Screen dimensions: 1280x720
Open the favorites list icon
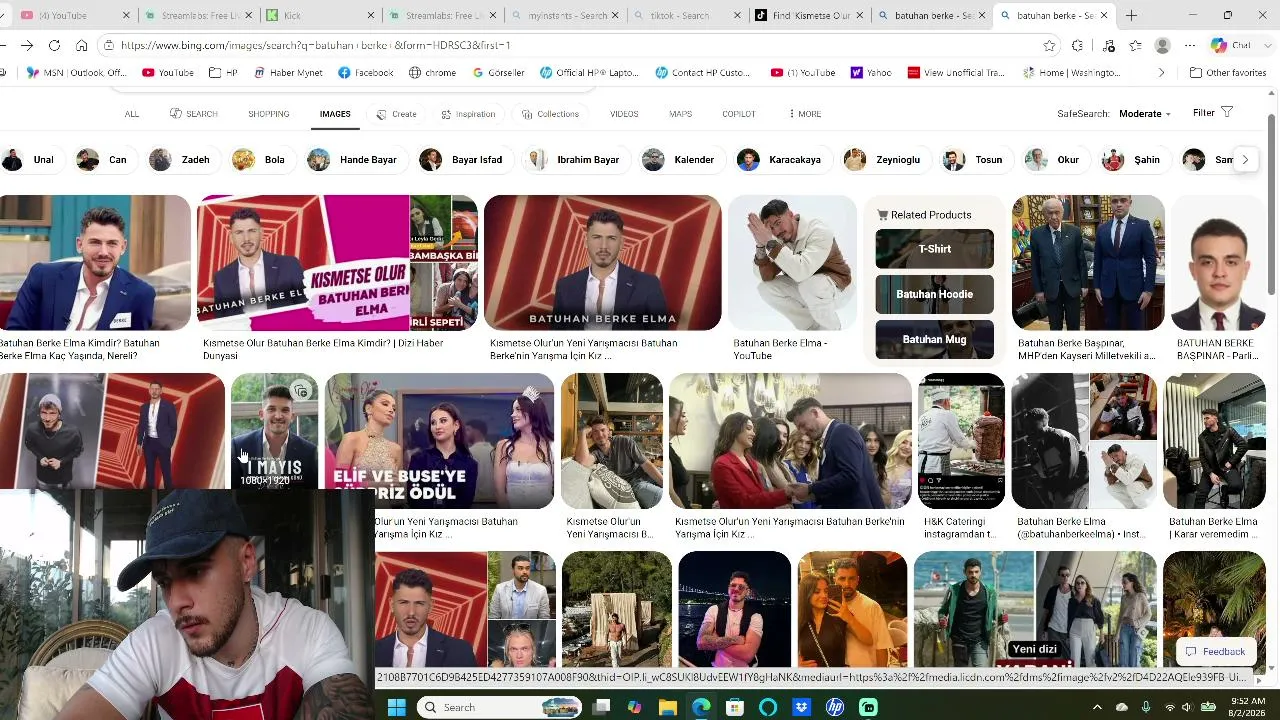tap(1135, 45)
